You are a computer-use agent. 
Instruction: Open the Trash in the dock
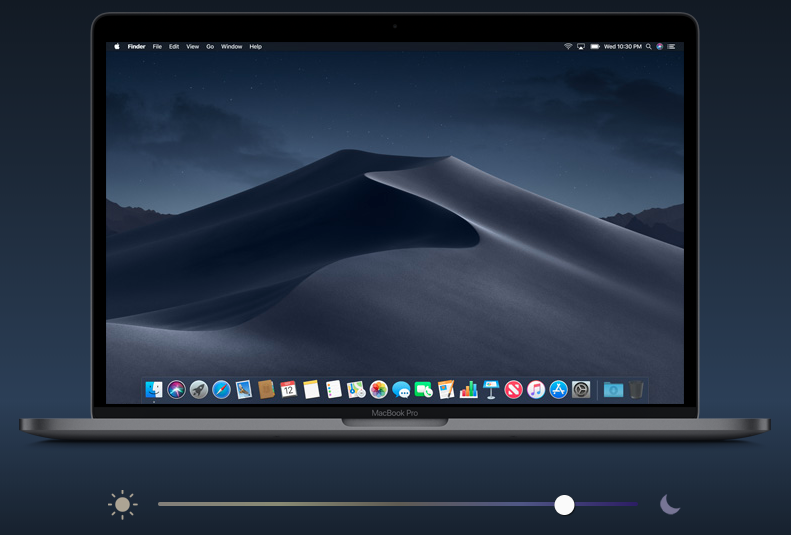(637, 389)
